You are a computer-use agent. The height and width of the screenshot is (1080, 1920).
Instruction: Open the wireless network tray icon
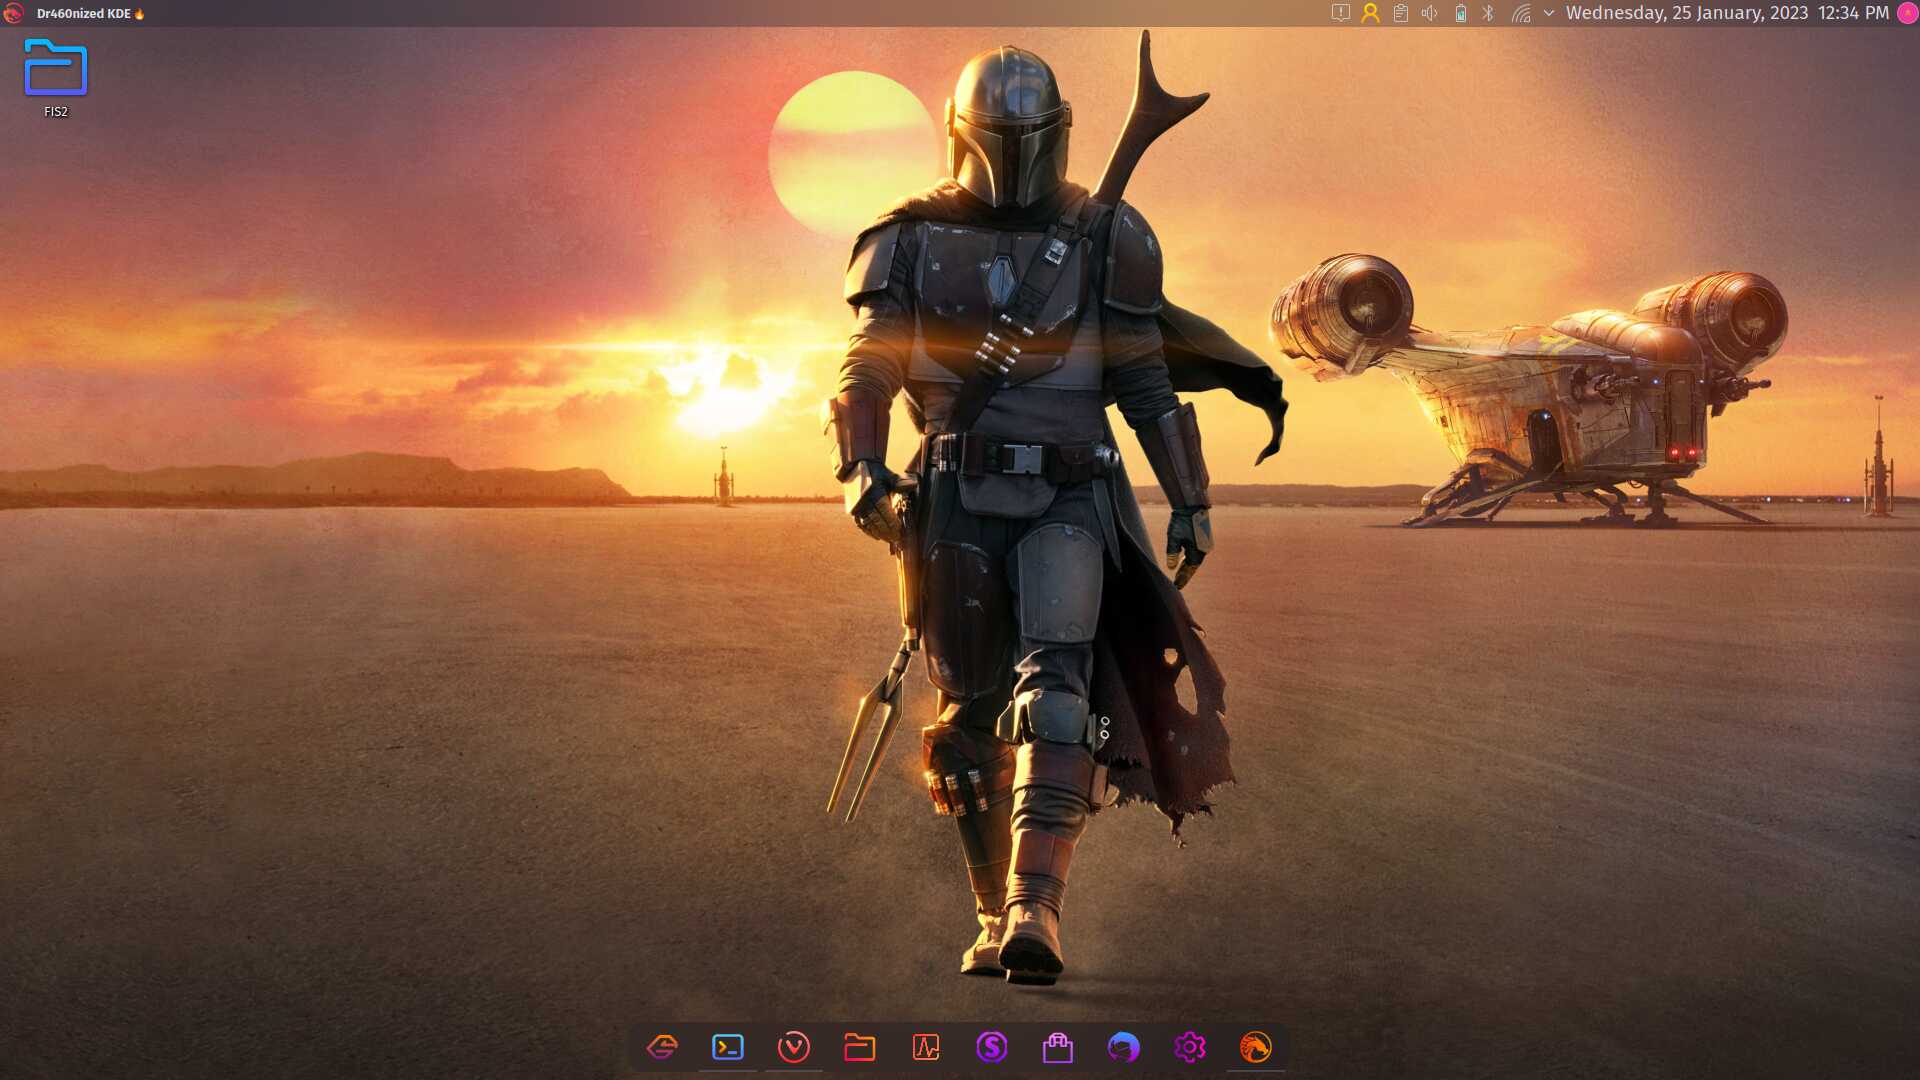point(1521,13)
